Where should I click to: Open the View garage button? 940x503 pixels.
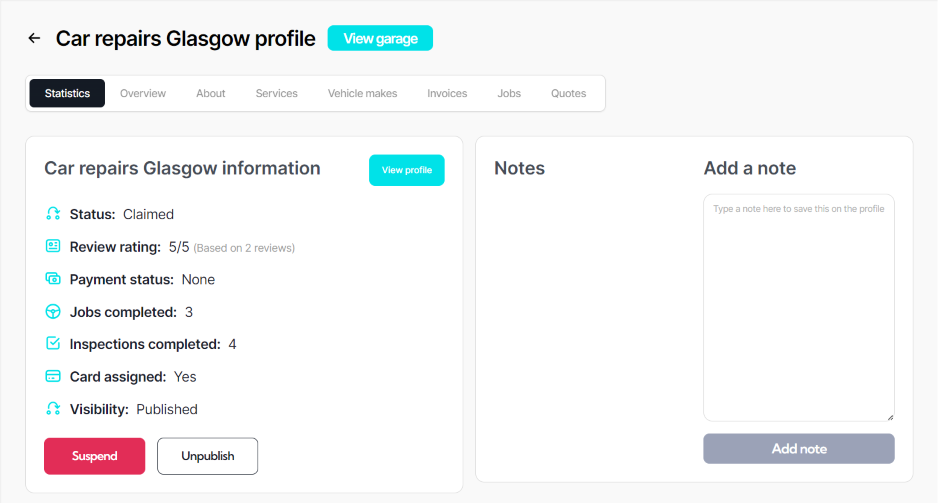[x=380, y=38]
